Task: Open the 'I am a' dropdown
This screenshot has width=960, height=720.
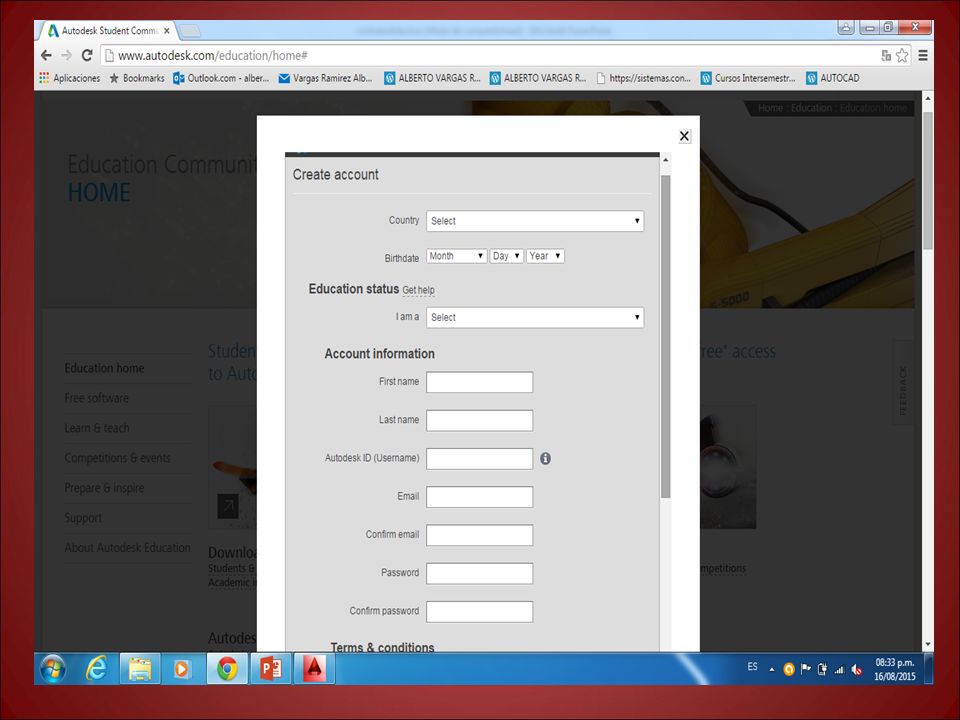Action: click(535, 317)
